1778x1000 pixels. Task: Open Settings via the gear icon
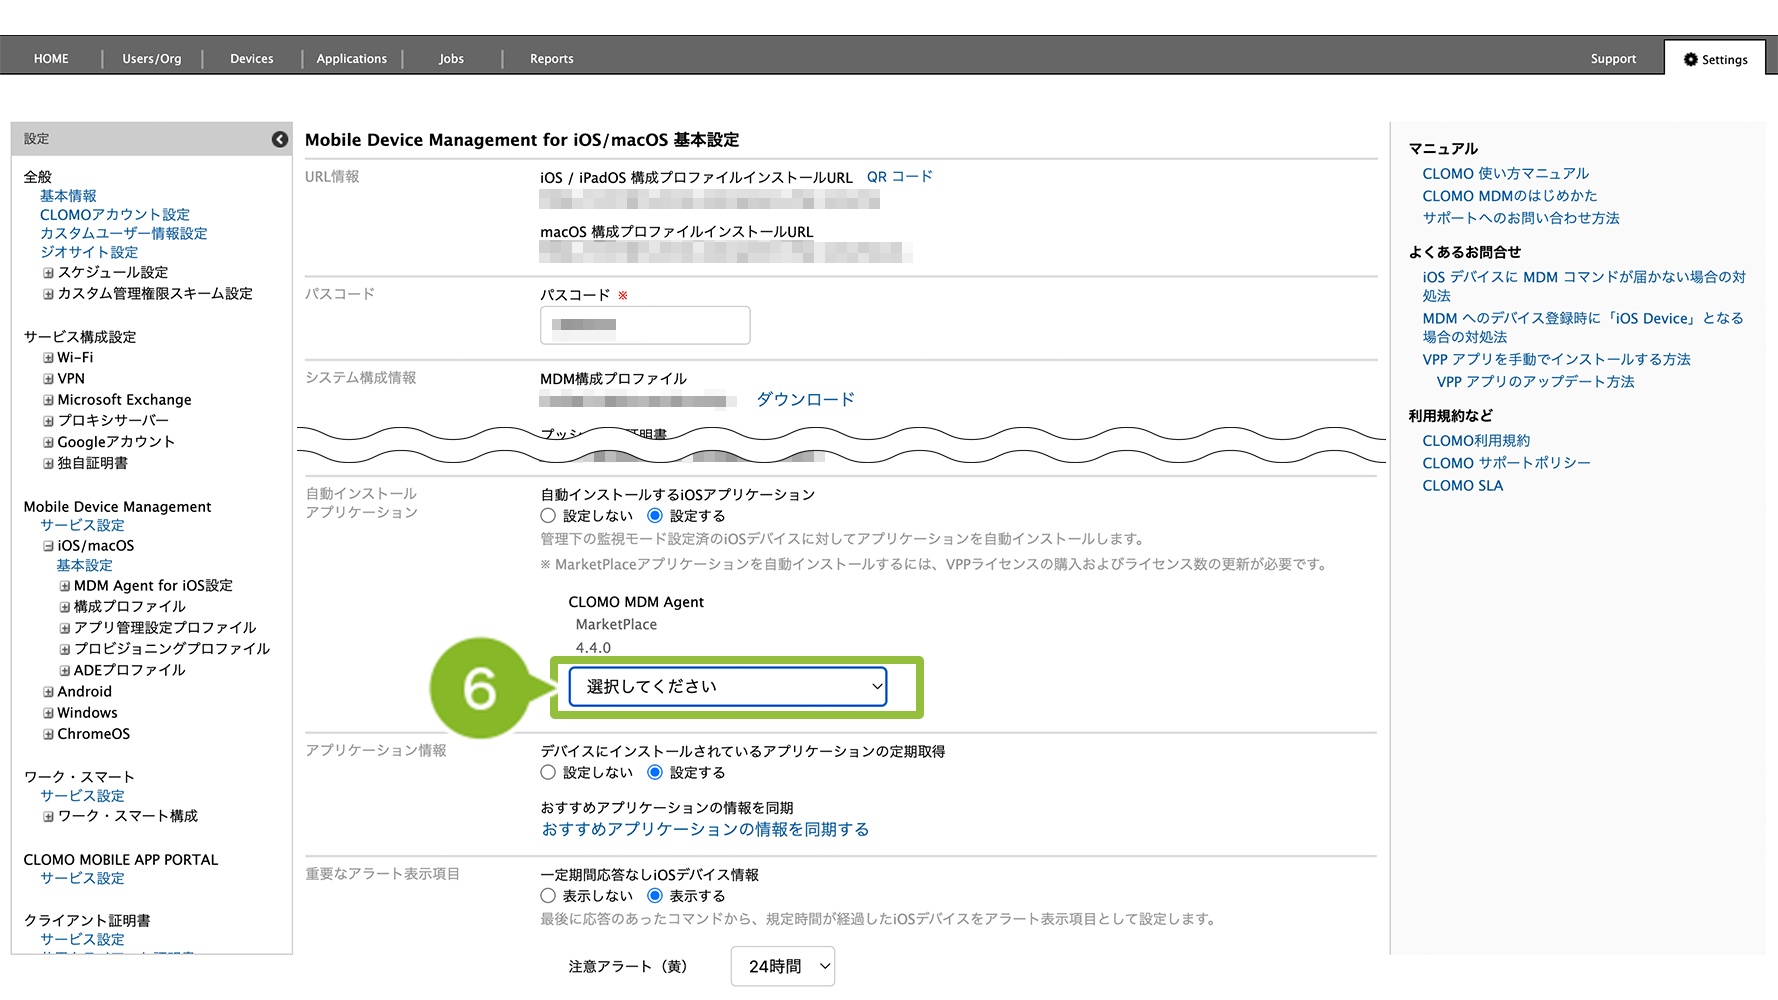pos(1690,60)
